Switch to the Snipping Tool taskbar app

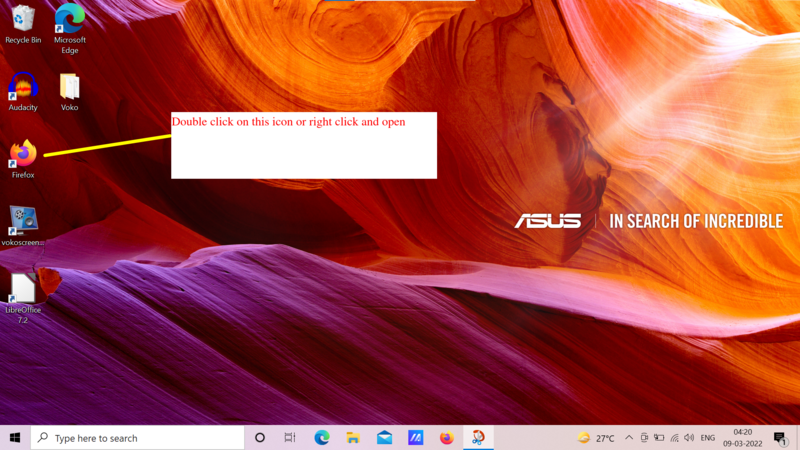point(478,438)
